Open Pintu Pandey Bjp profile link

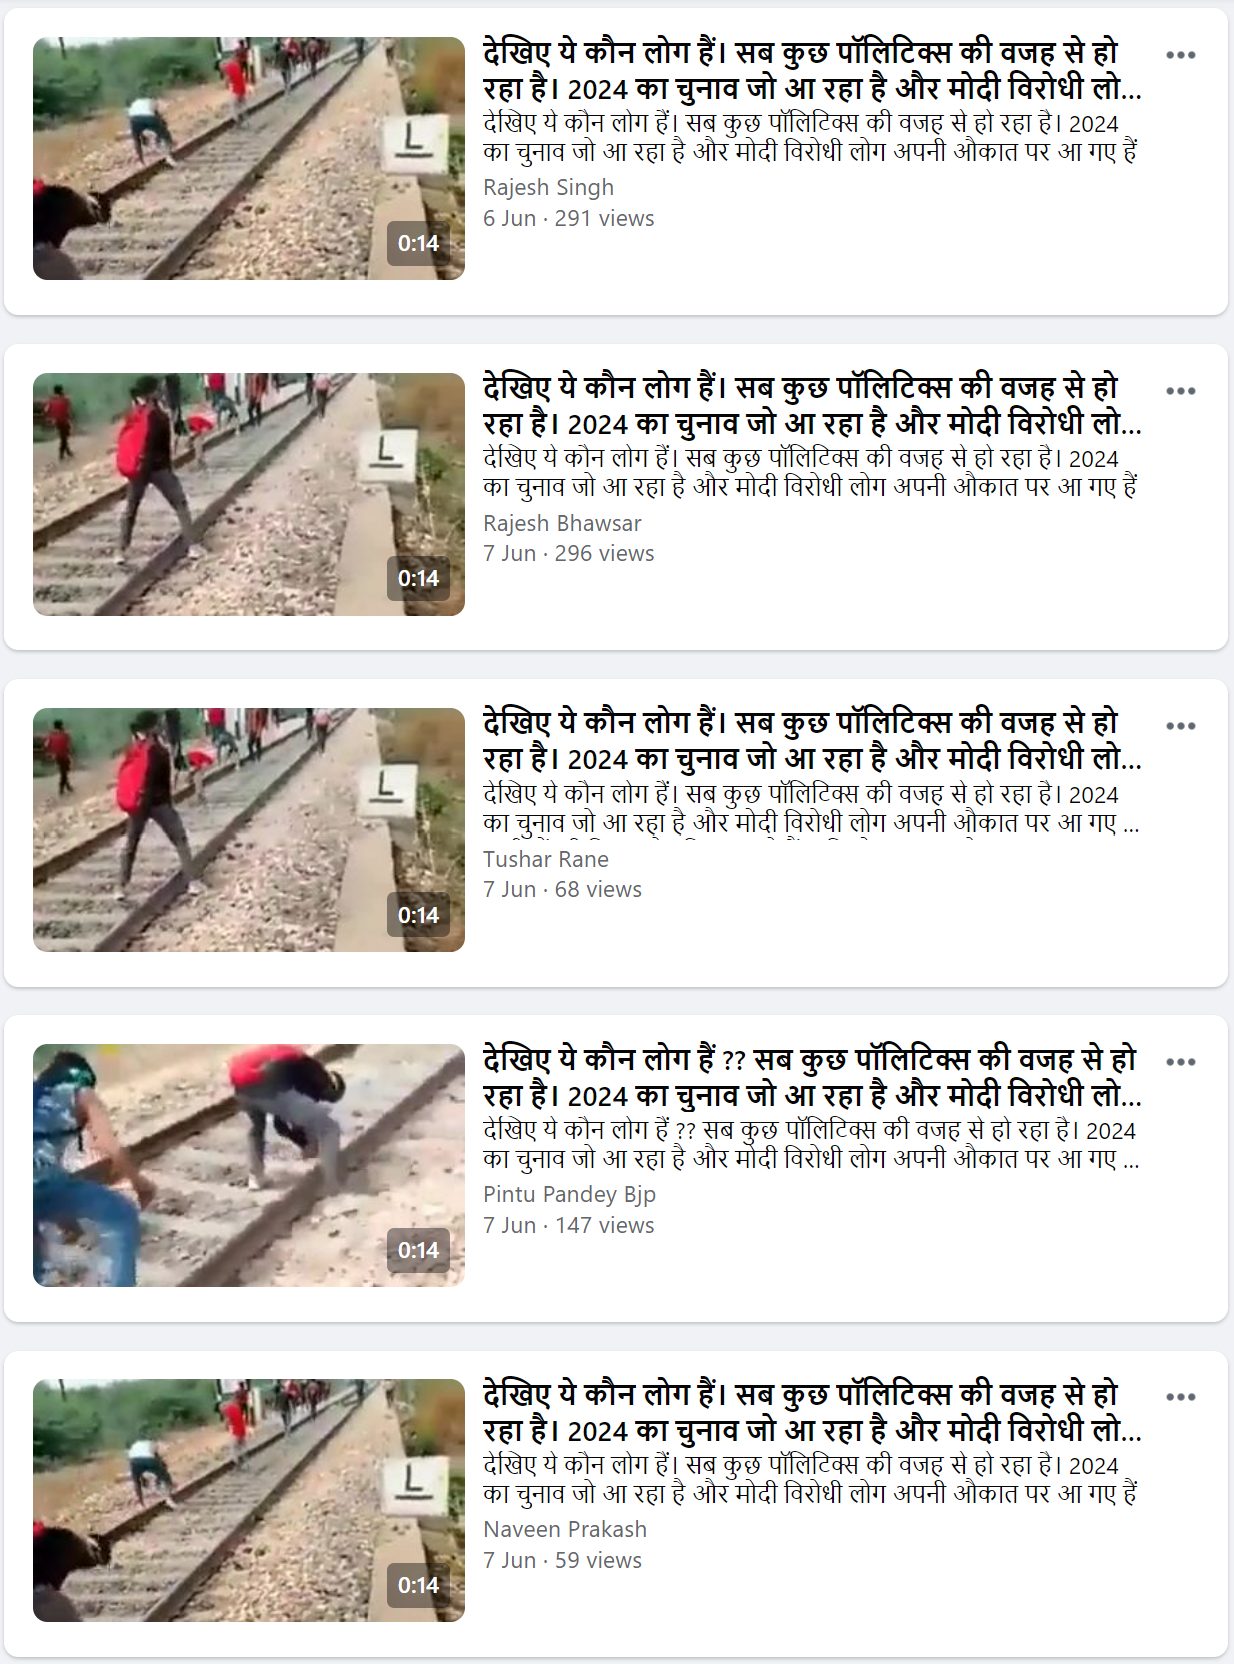pyautogui.click(x=569, y=1194)
